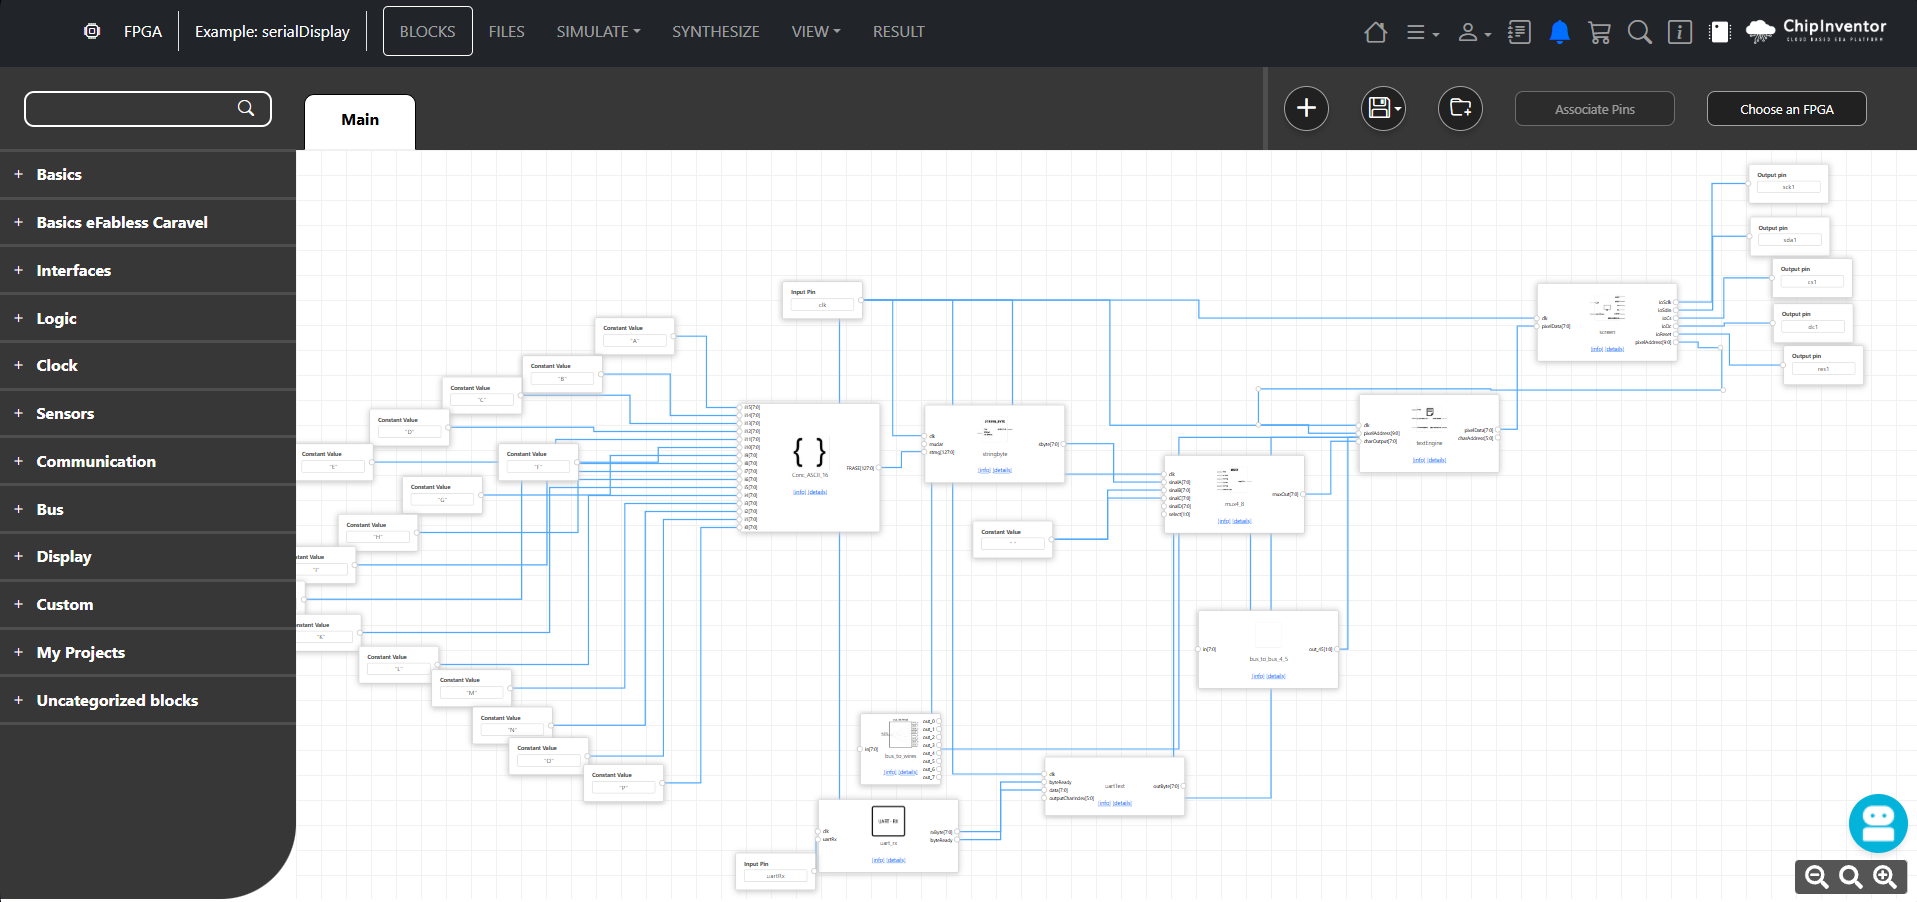Click the home icon in top bar
Image resolution: width=1917 pixels, height=902 pixels.
pos(1375,32)
